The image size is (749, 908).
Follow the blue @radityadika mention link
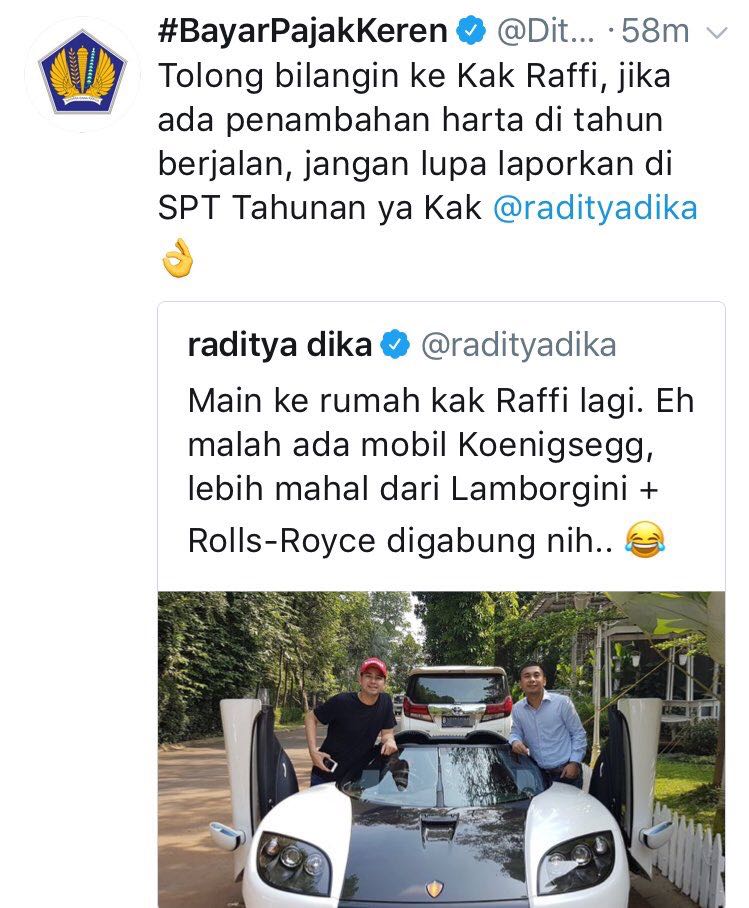[x=595, y=207]
